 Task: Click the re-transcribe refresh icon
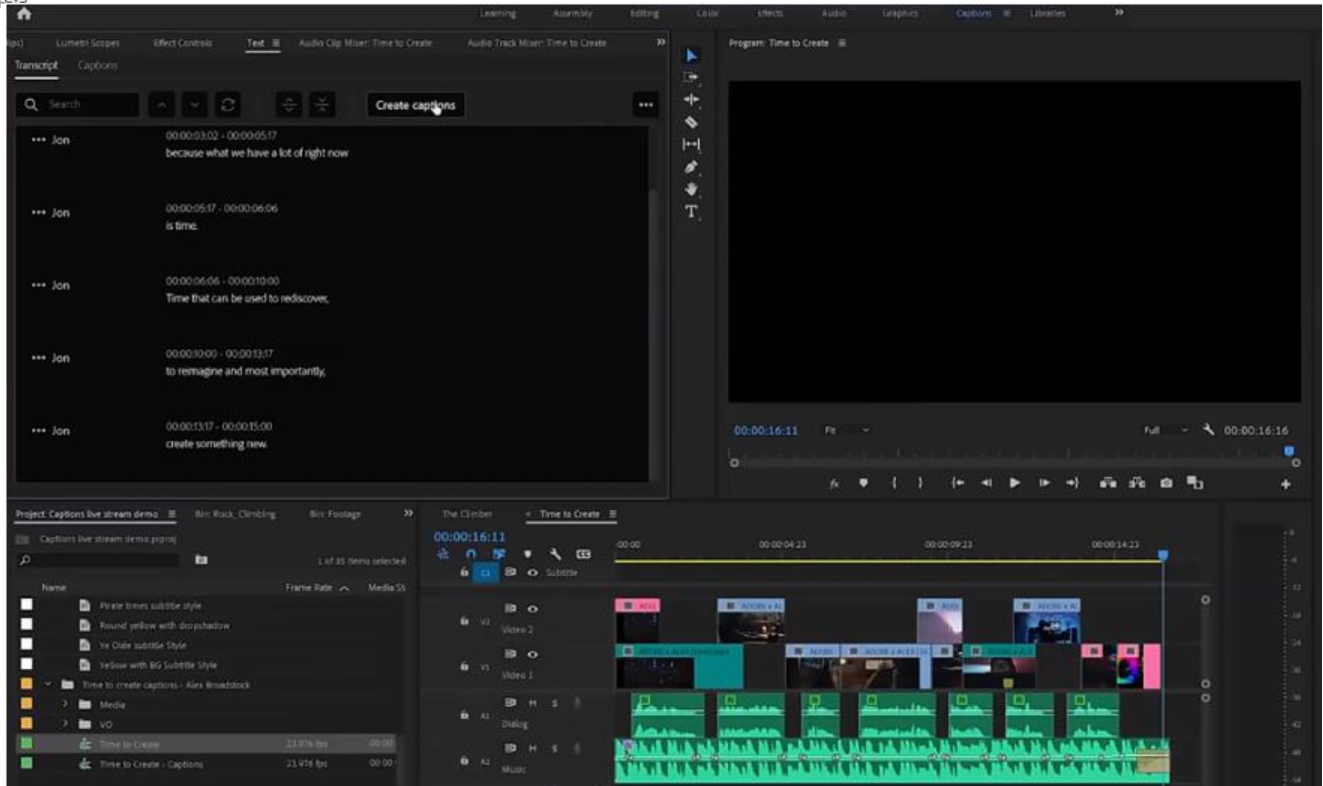[228, 104]
